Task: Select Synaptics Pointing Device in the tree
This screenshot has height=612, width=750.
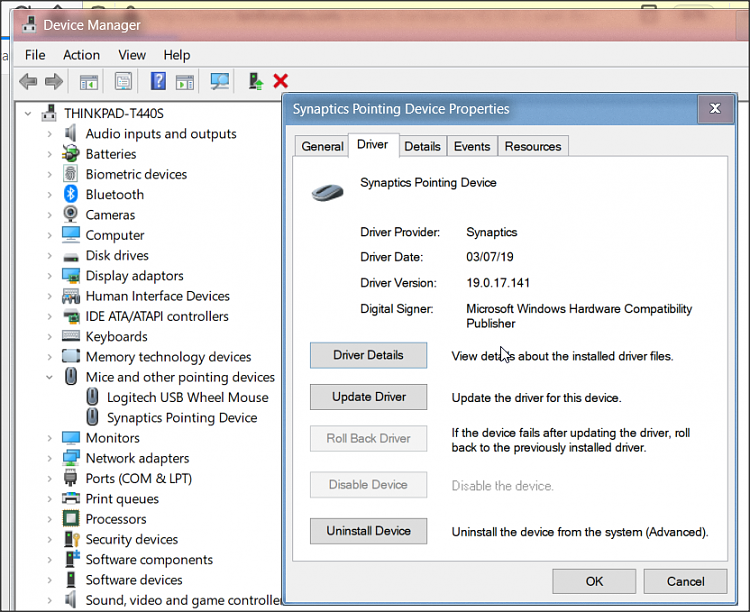Action: click(x=182, y=418)
